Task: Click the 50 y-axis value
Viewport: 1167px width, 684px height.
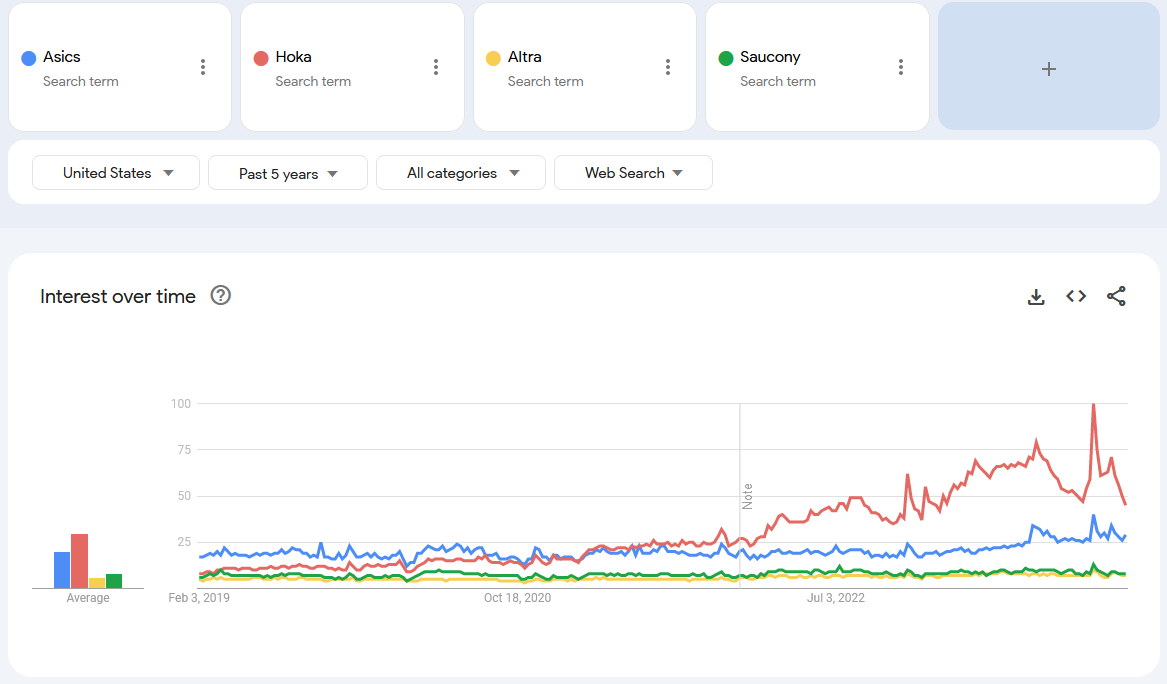Action: (184, 496)
